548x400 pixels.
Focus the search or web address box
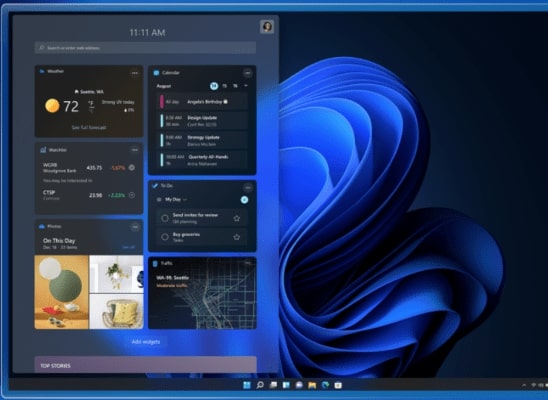pos(145,48)
